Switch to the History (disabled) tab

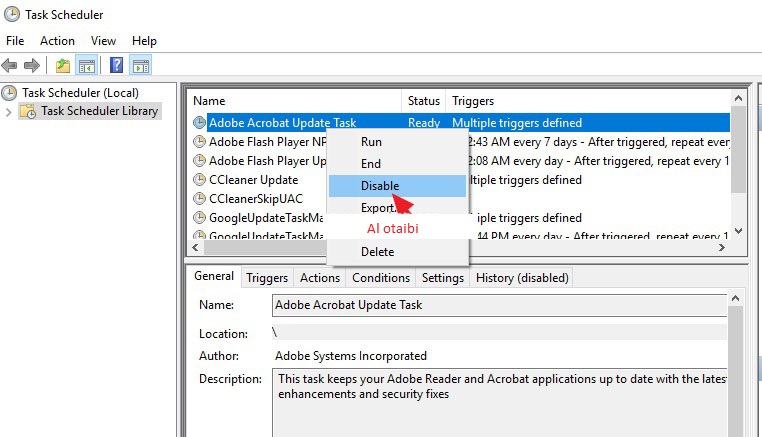click(x=522, y=278)
